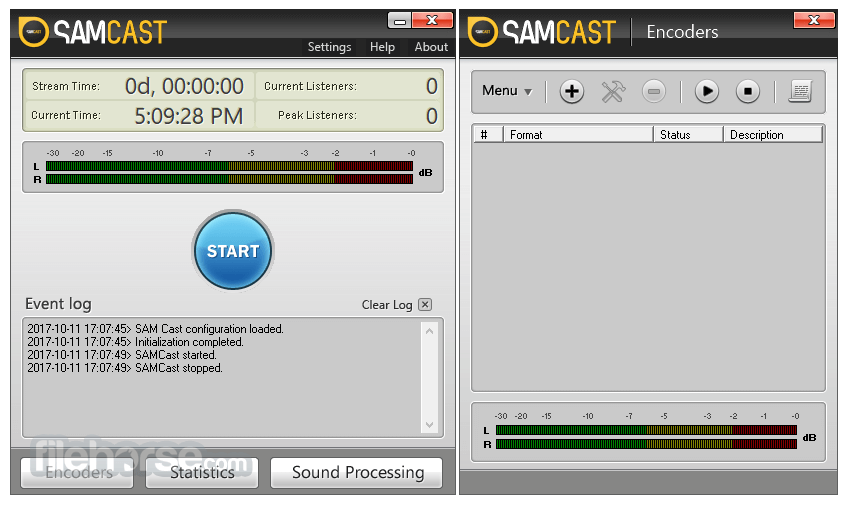The image size is (848, 507).
Task: Open the encoder log document icon
Action: point(800,91)
